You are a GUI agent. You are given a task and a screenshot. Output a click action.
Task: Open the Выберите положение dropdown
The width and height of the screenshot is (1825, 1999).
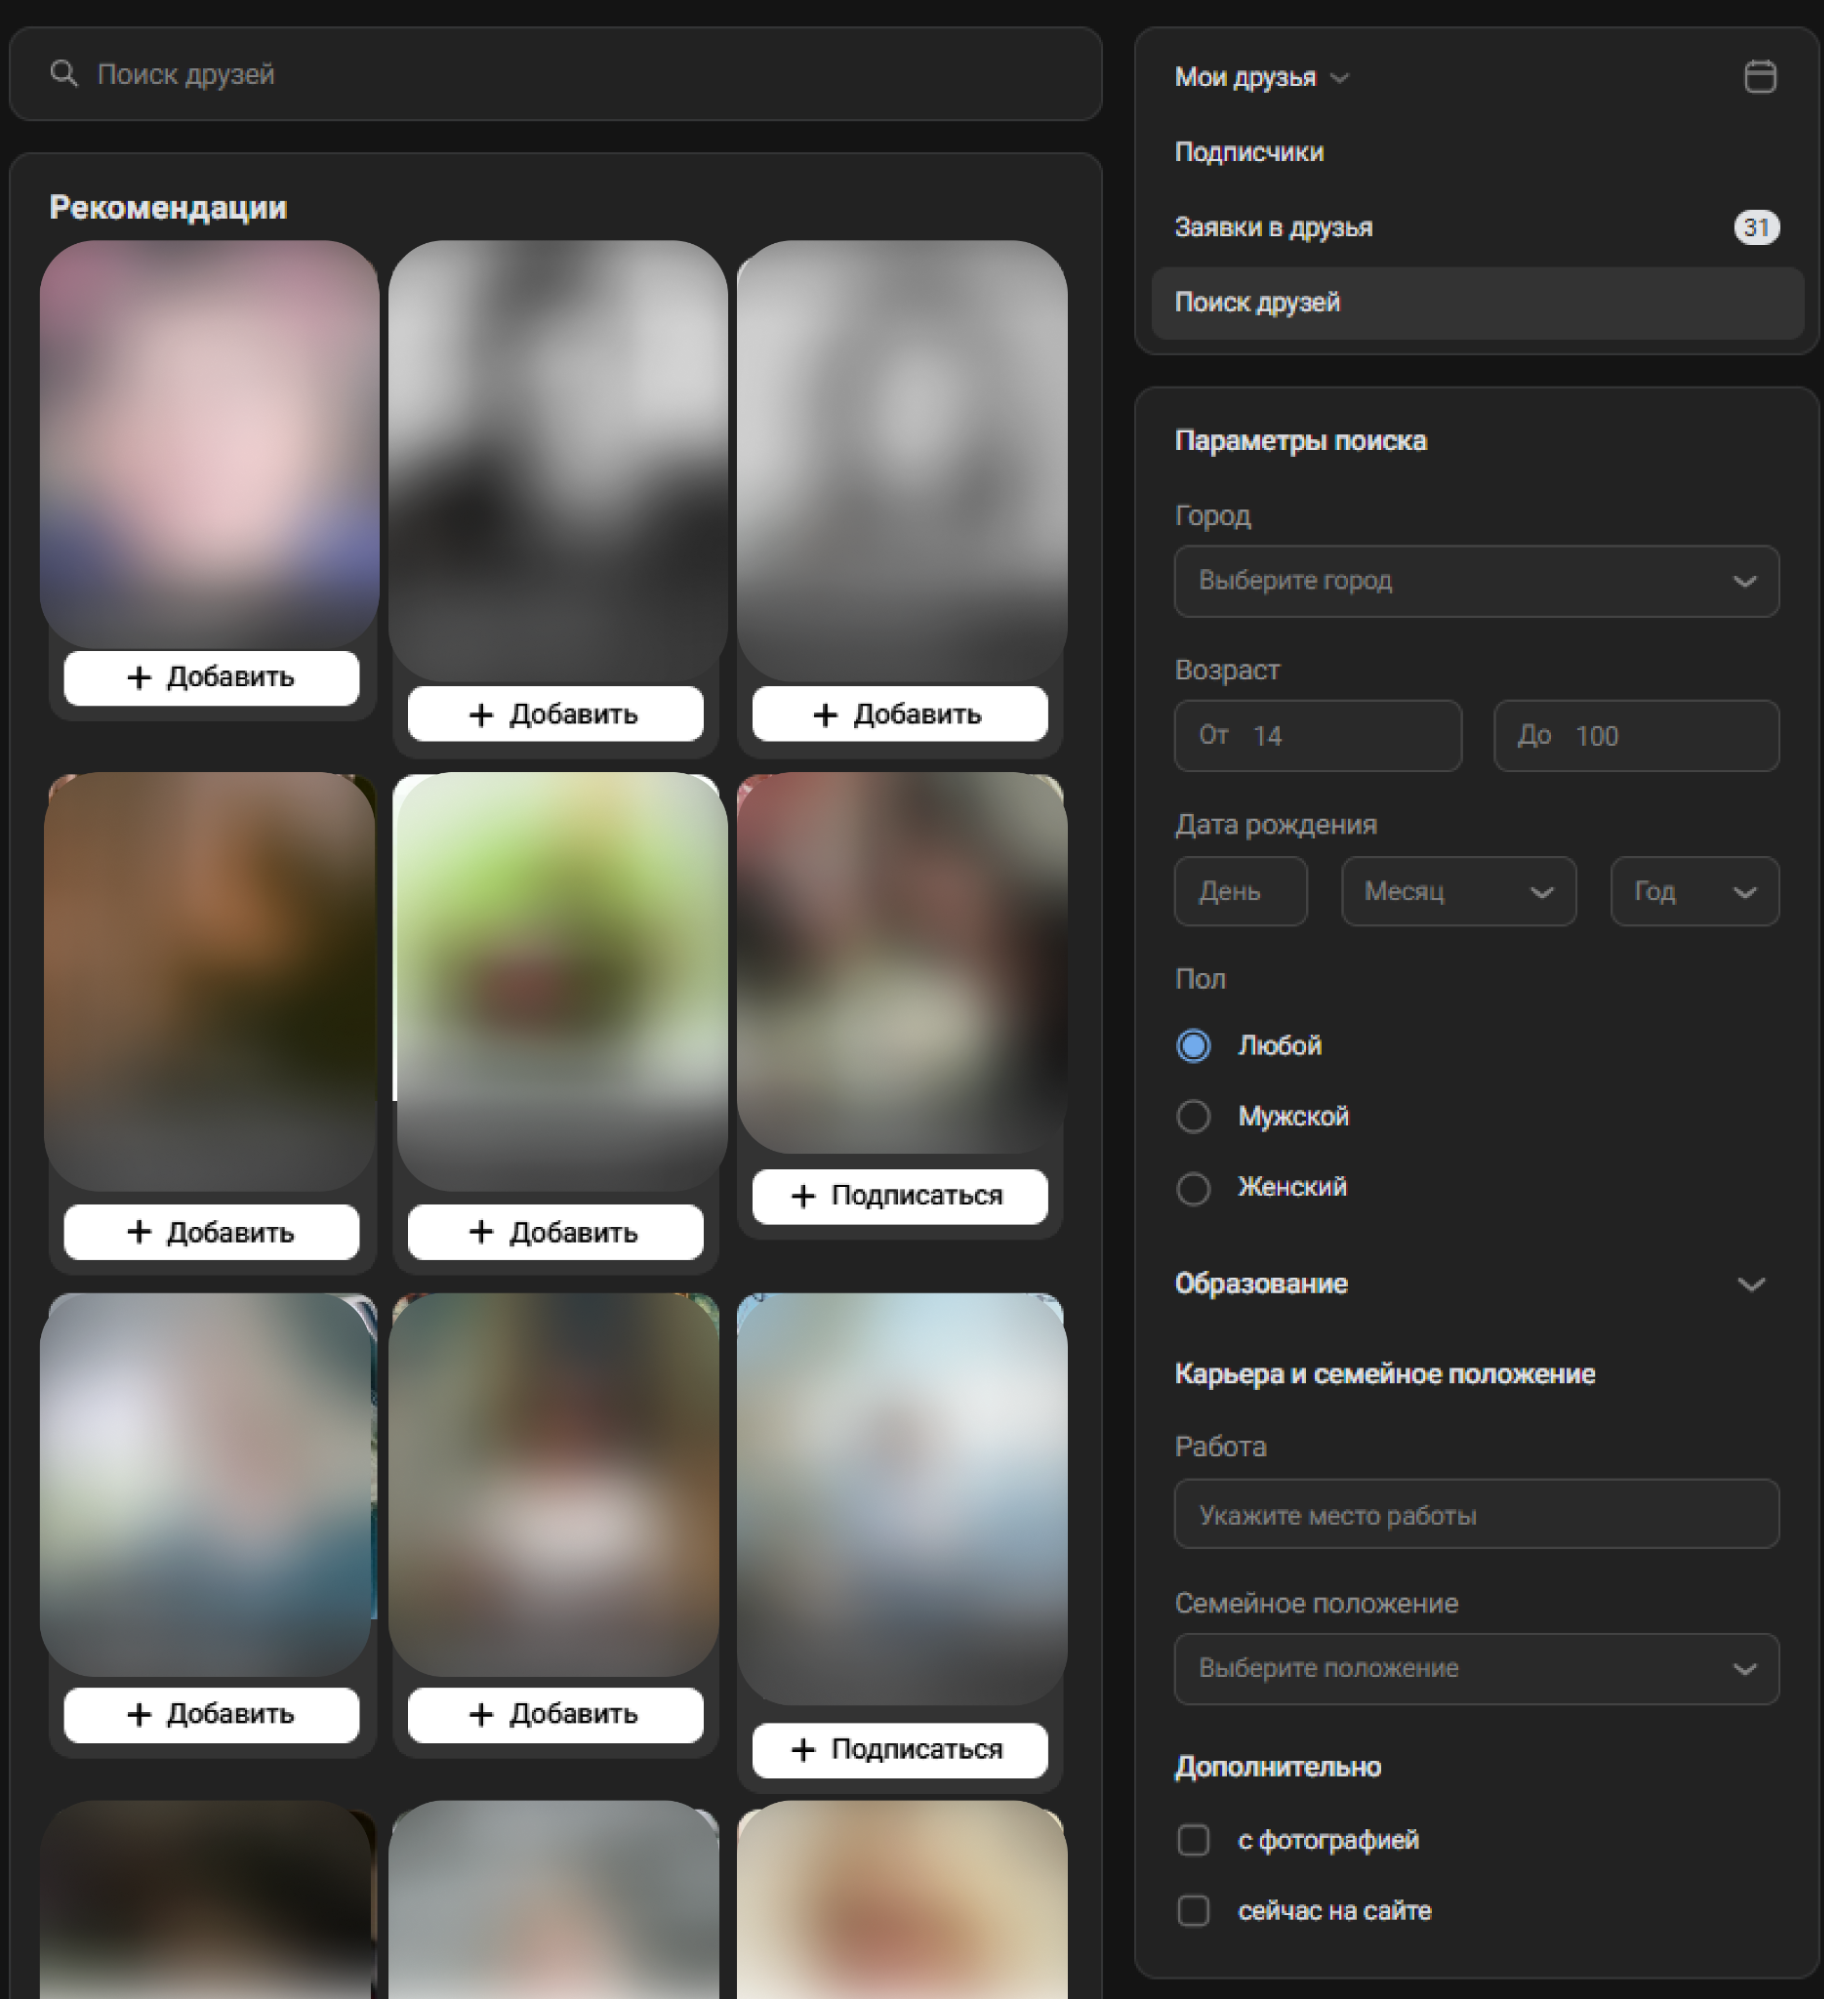[1476, 1669]
